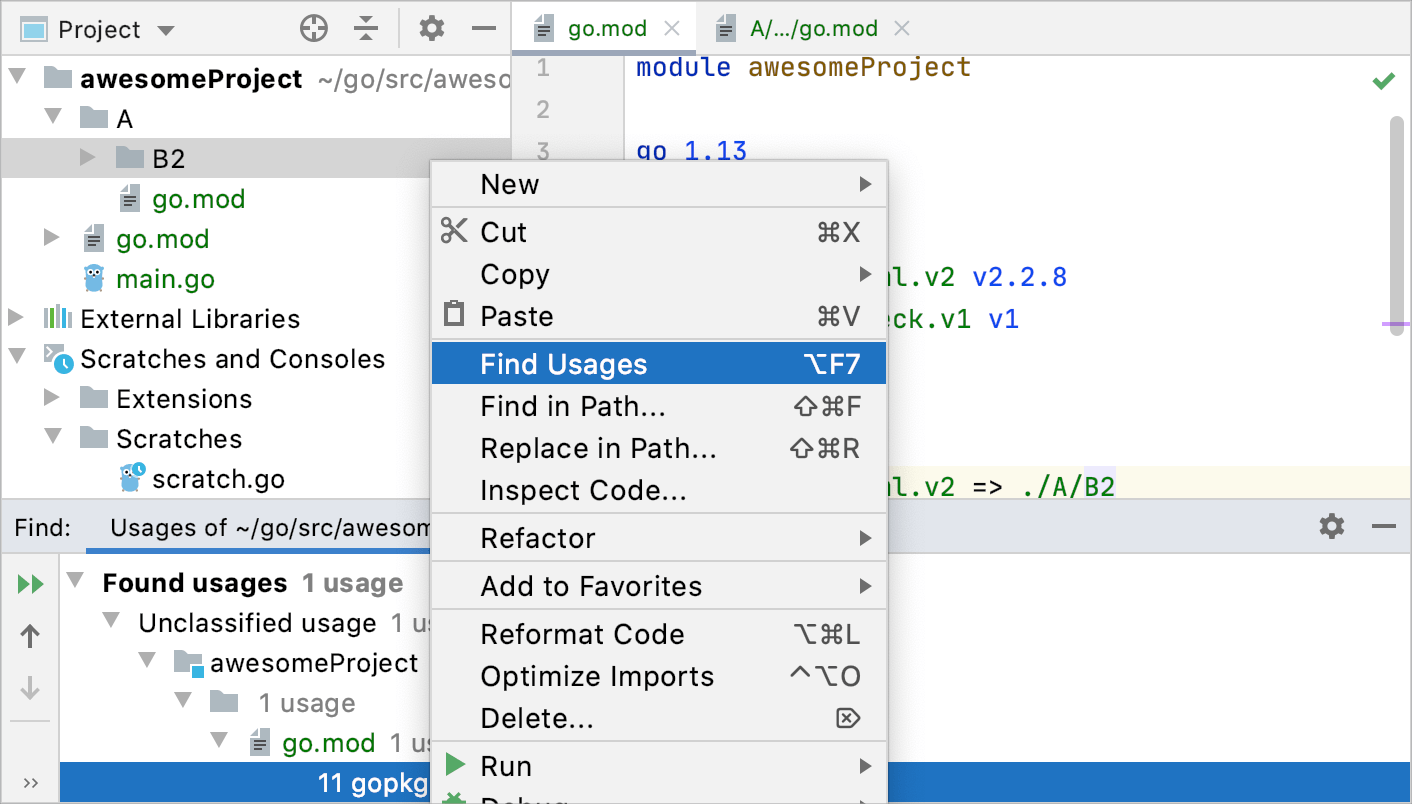This screenshot has height=804, width=1412.
Task: Expand the Found usages tree node
Action: 75,582
